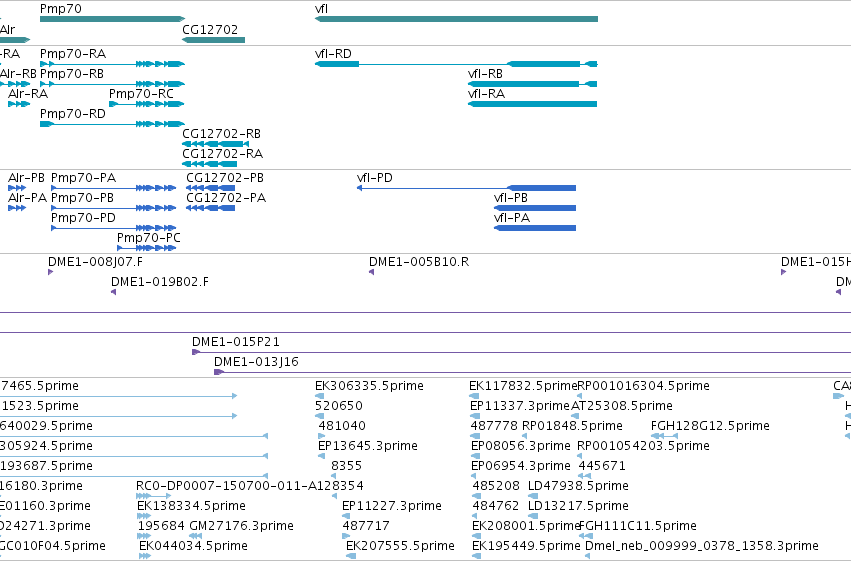Image resolution: width=851 pixels, height=561 pixels.
Task: Click the CG12702-RB transcript arrows
Action: point(215,144)
